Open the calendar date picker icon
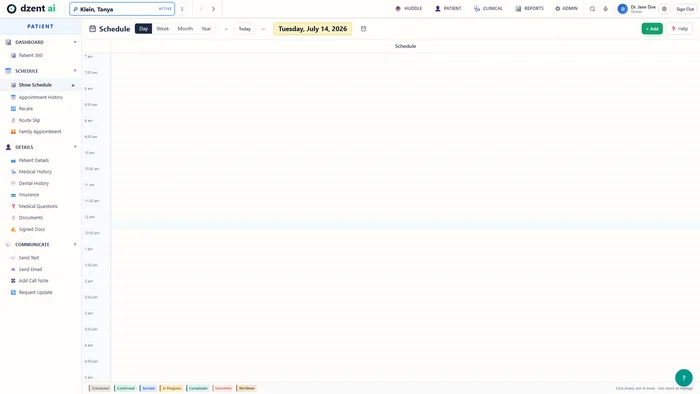The width and height of the screenshot is (700, 394). [x=363, y=29]
